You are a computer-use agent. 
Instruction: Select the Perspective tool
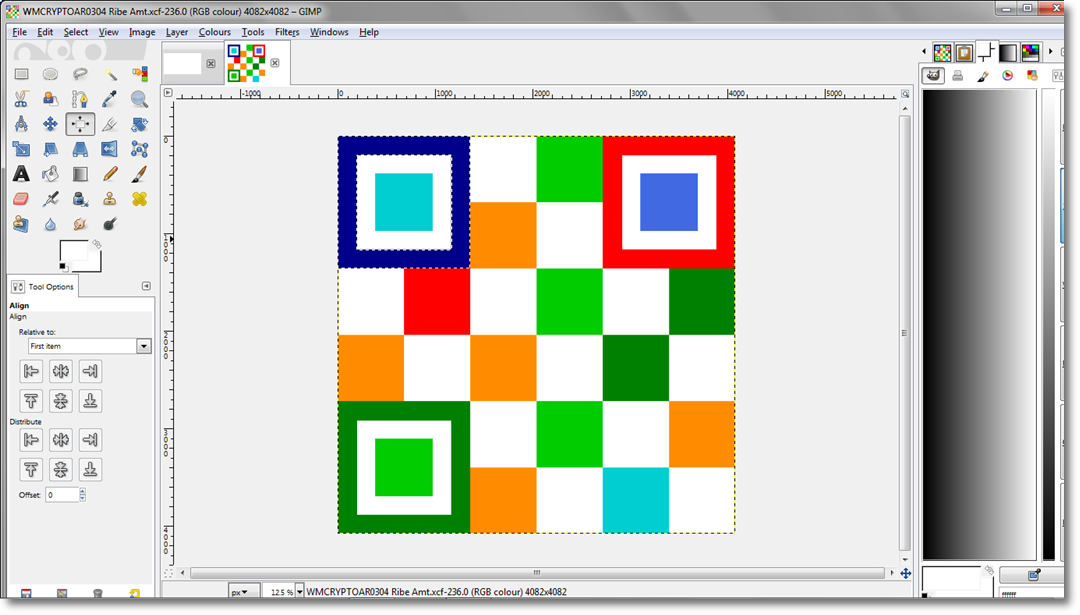tap(80, 149)
